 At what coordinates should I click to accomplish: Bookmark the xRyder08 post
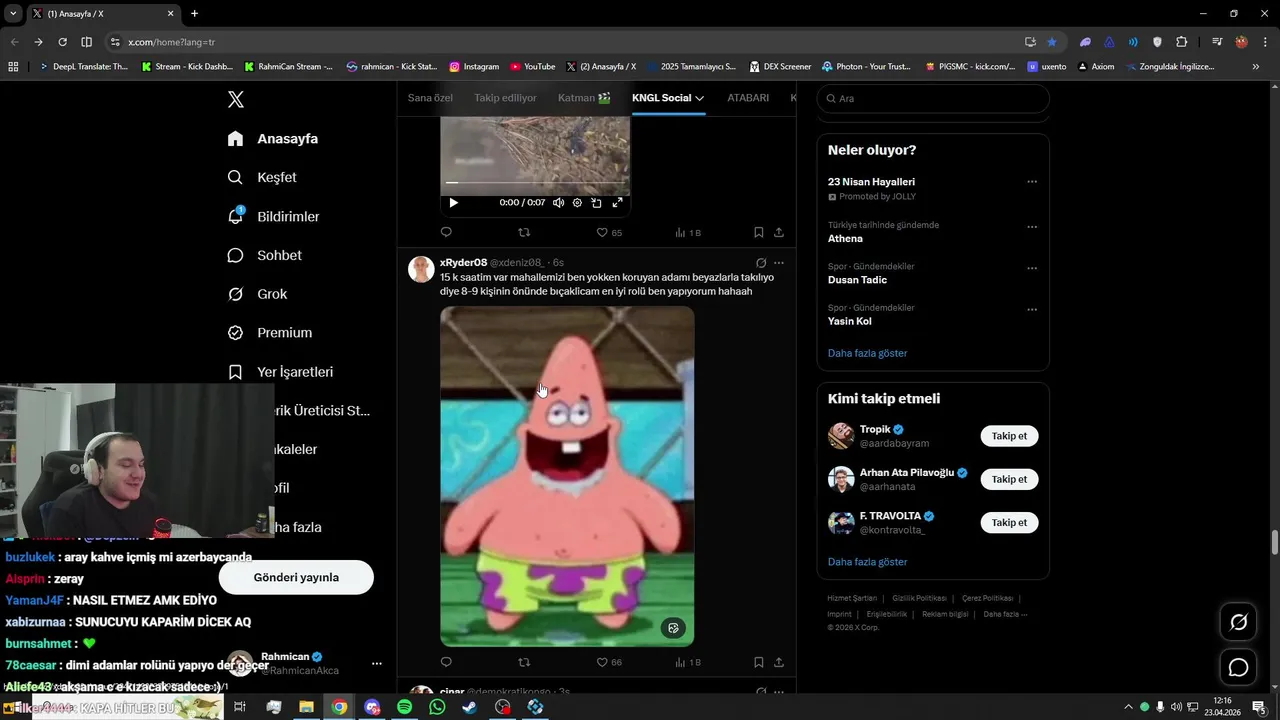click(758, 662)
